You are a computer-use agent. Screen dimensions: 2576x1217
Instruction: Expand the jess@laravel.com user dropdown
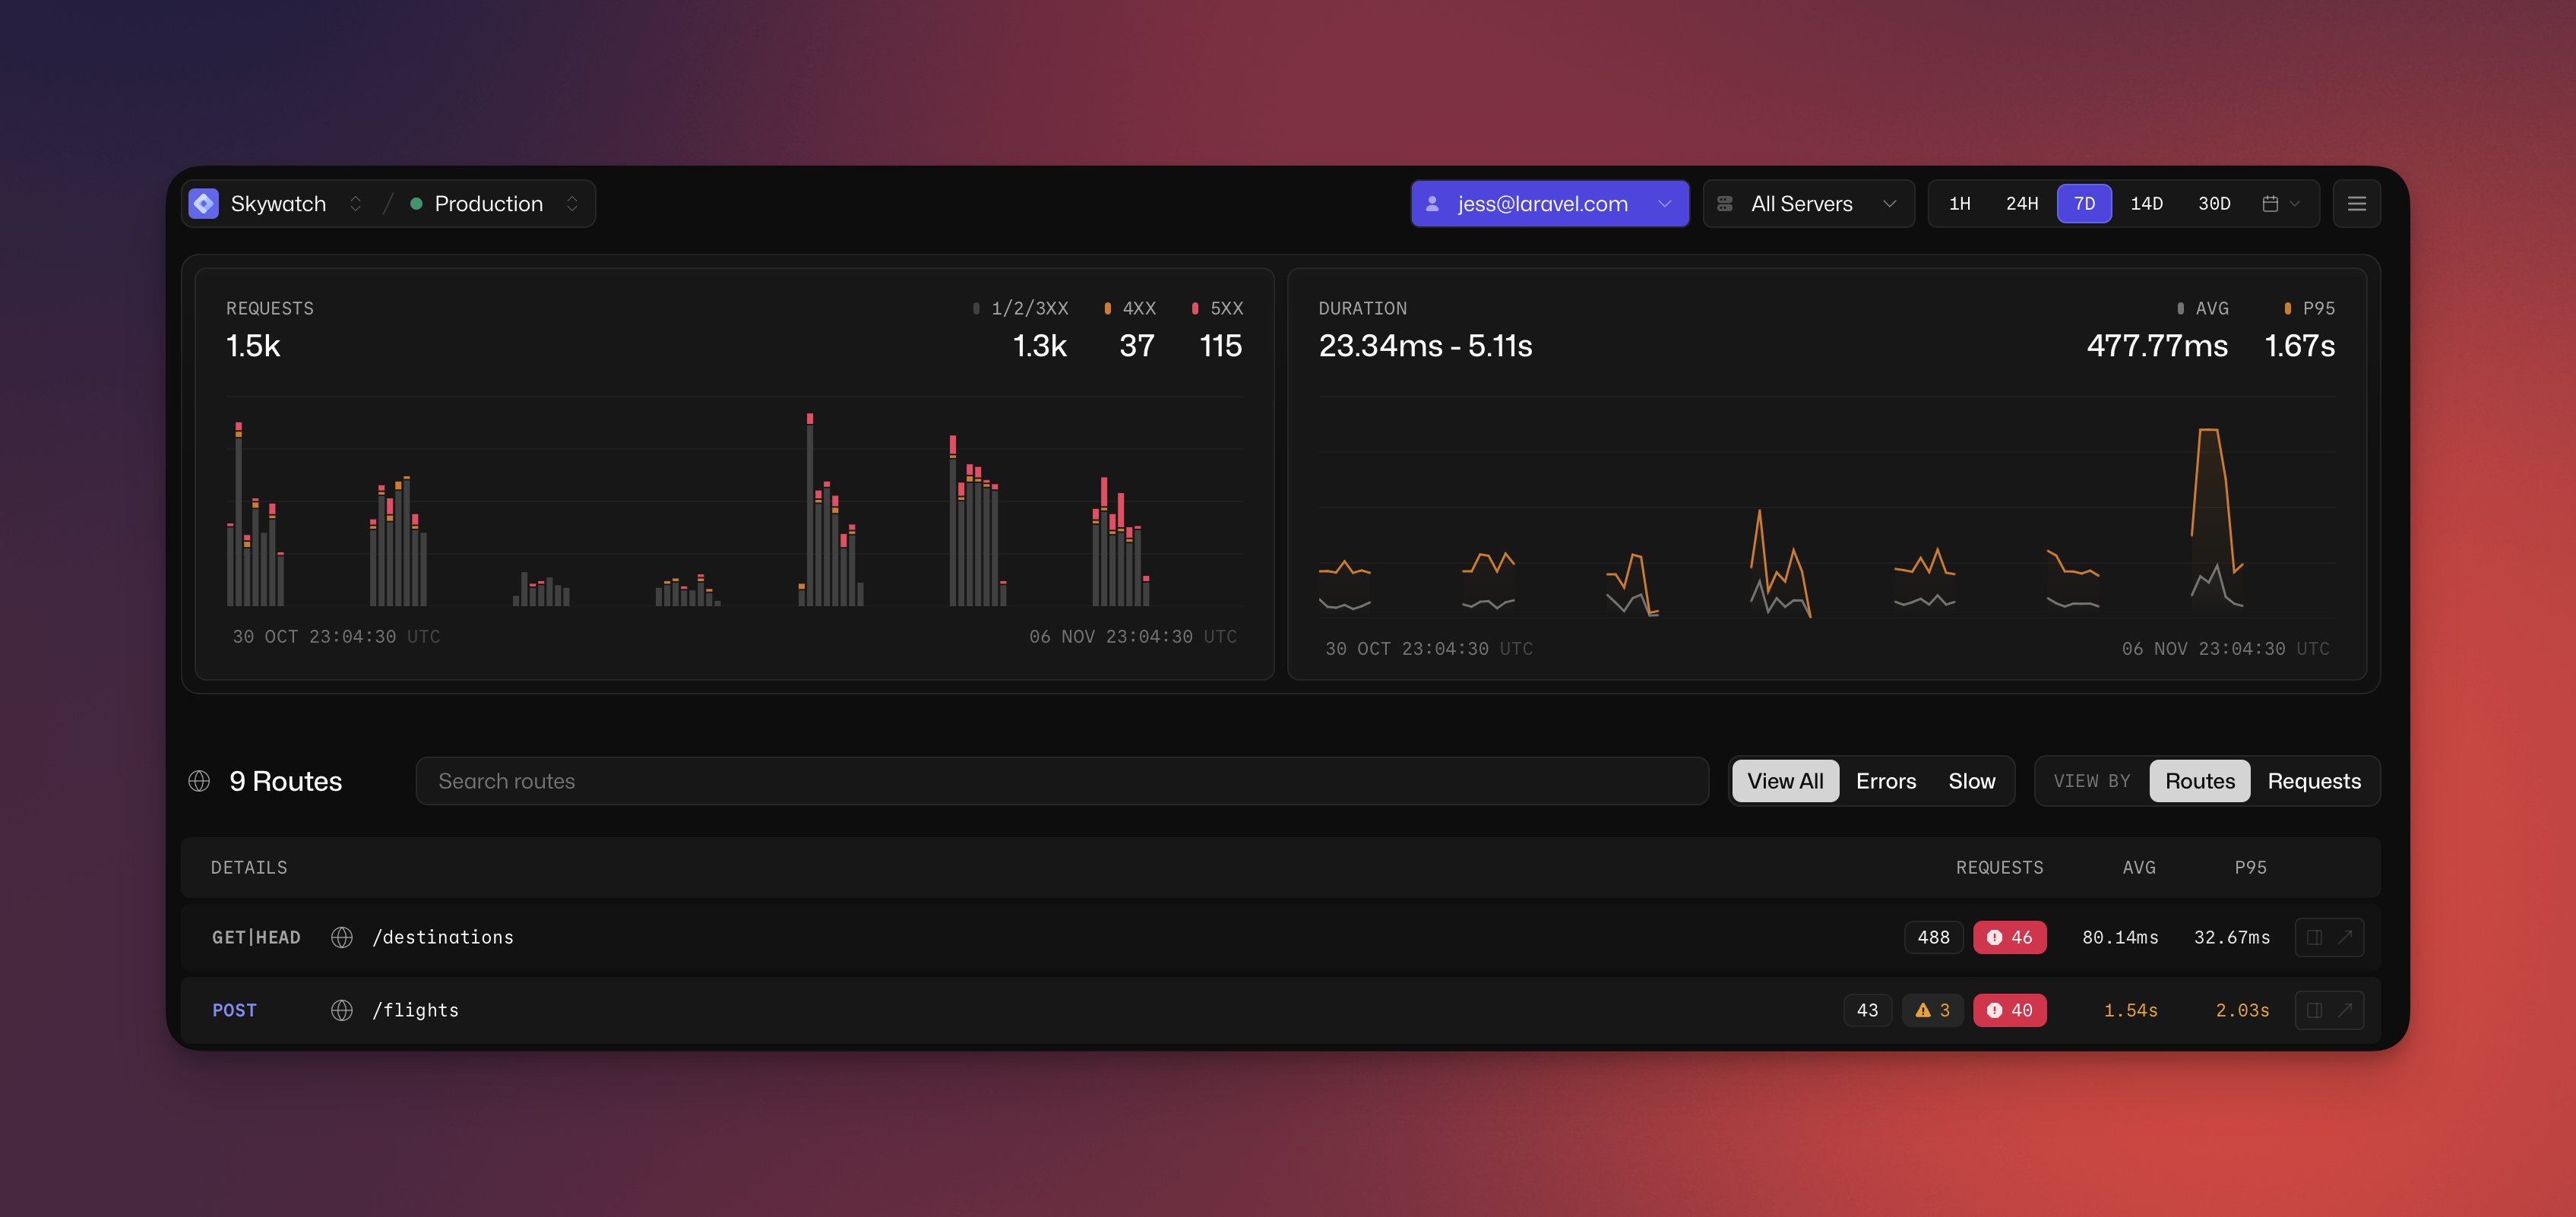[x=1549, y=204]
